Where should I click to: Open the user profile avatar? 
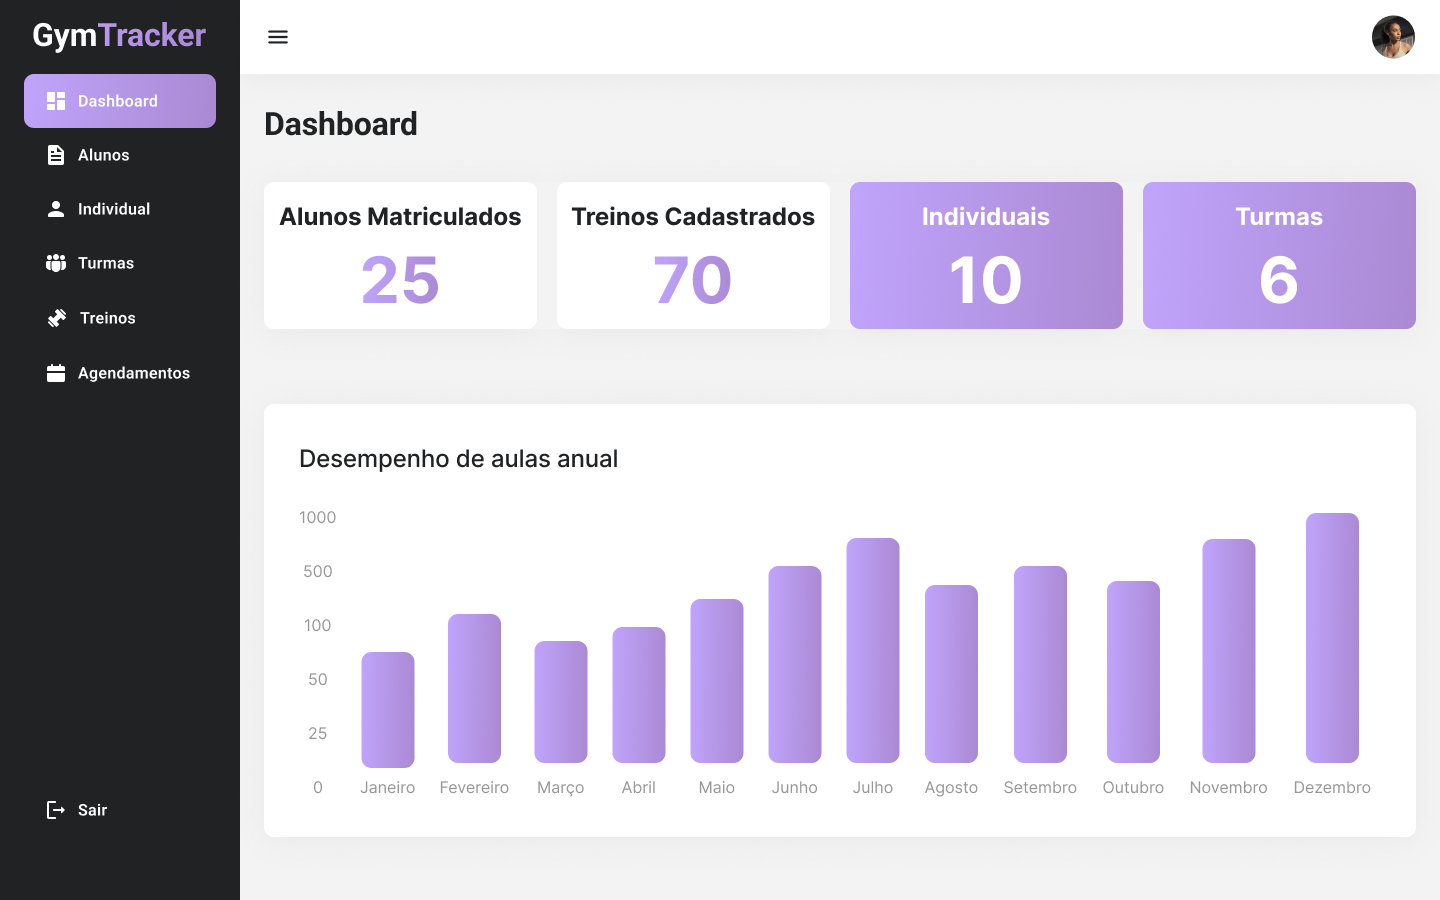(1392, 37)
